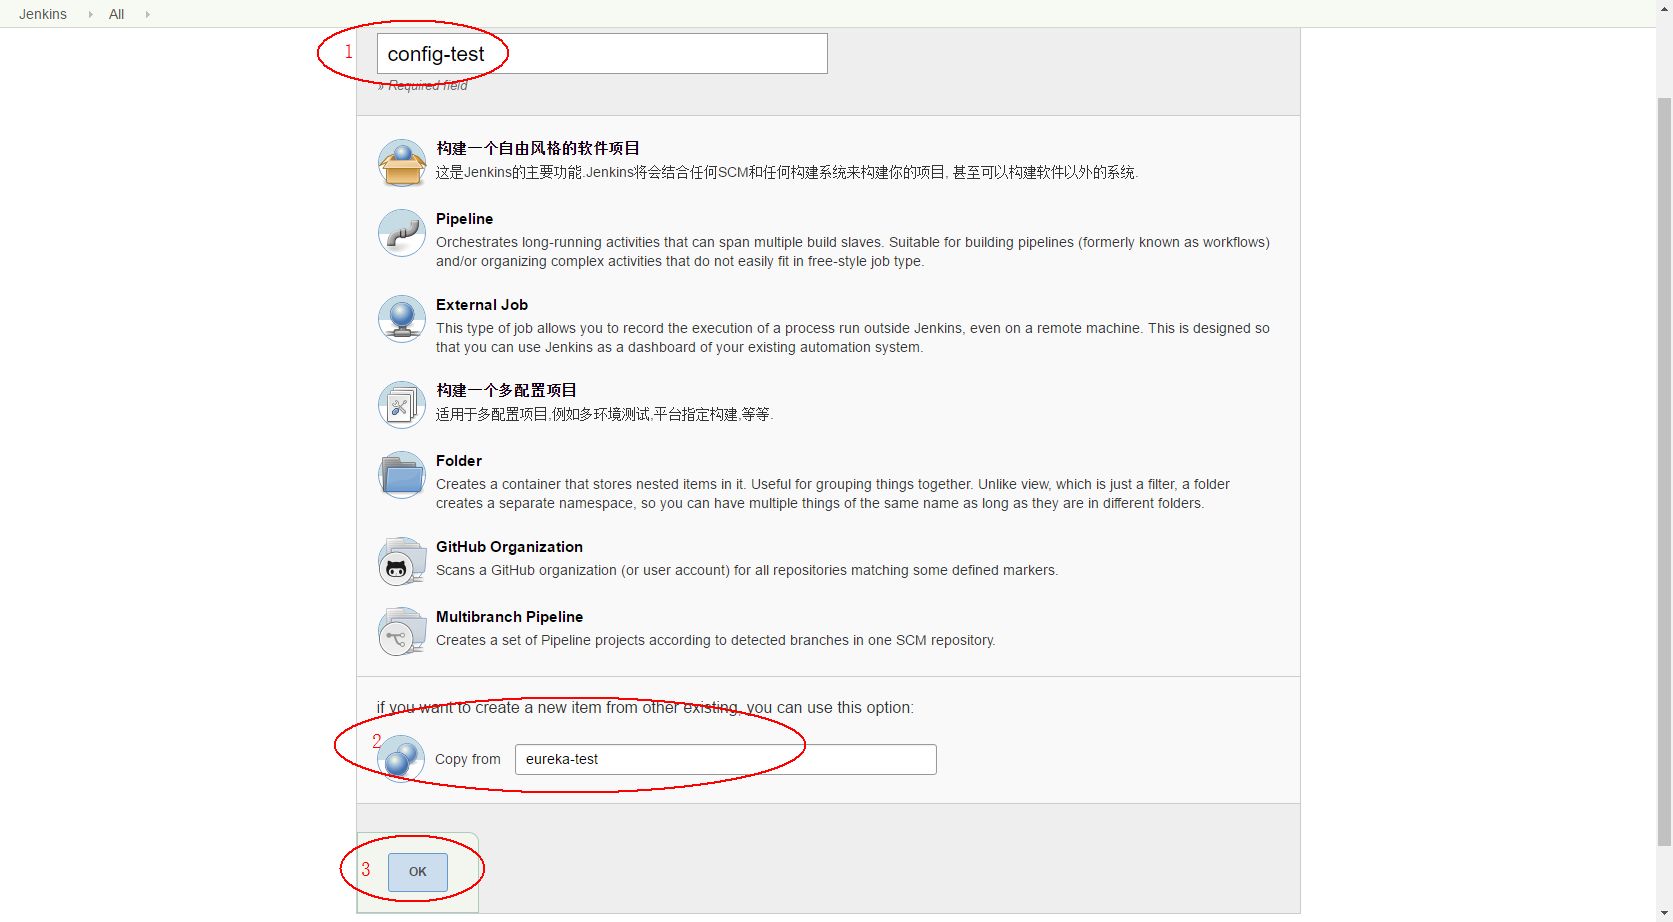Click the GitHub Organization description text

click(x=747, y=570)
